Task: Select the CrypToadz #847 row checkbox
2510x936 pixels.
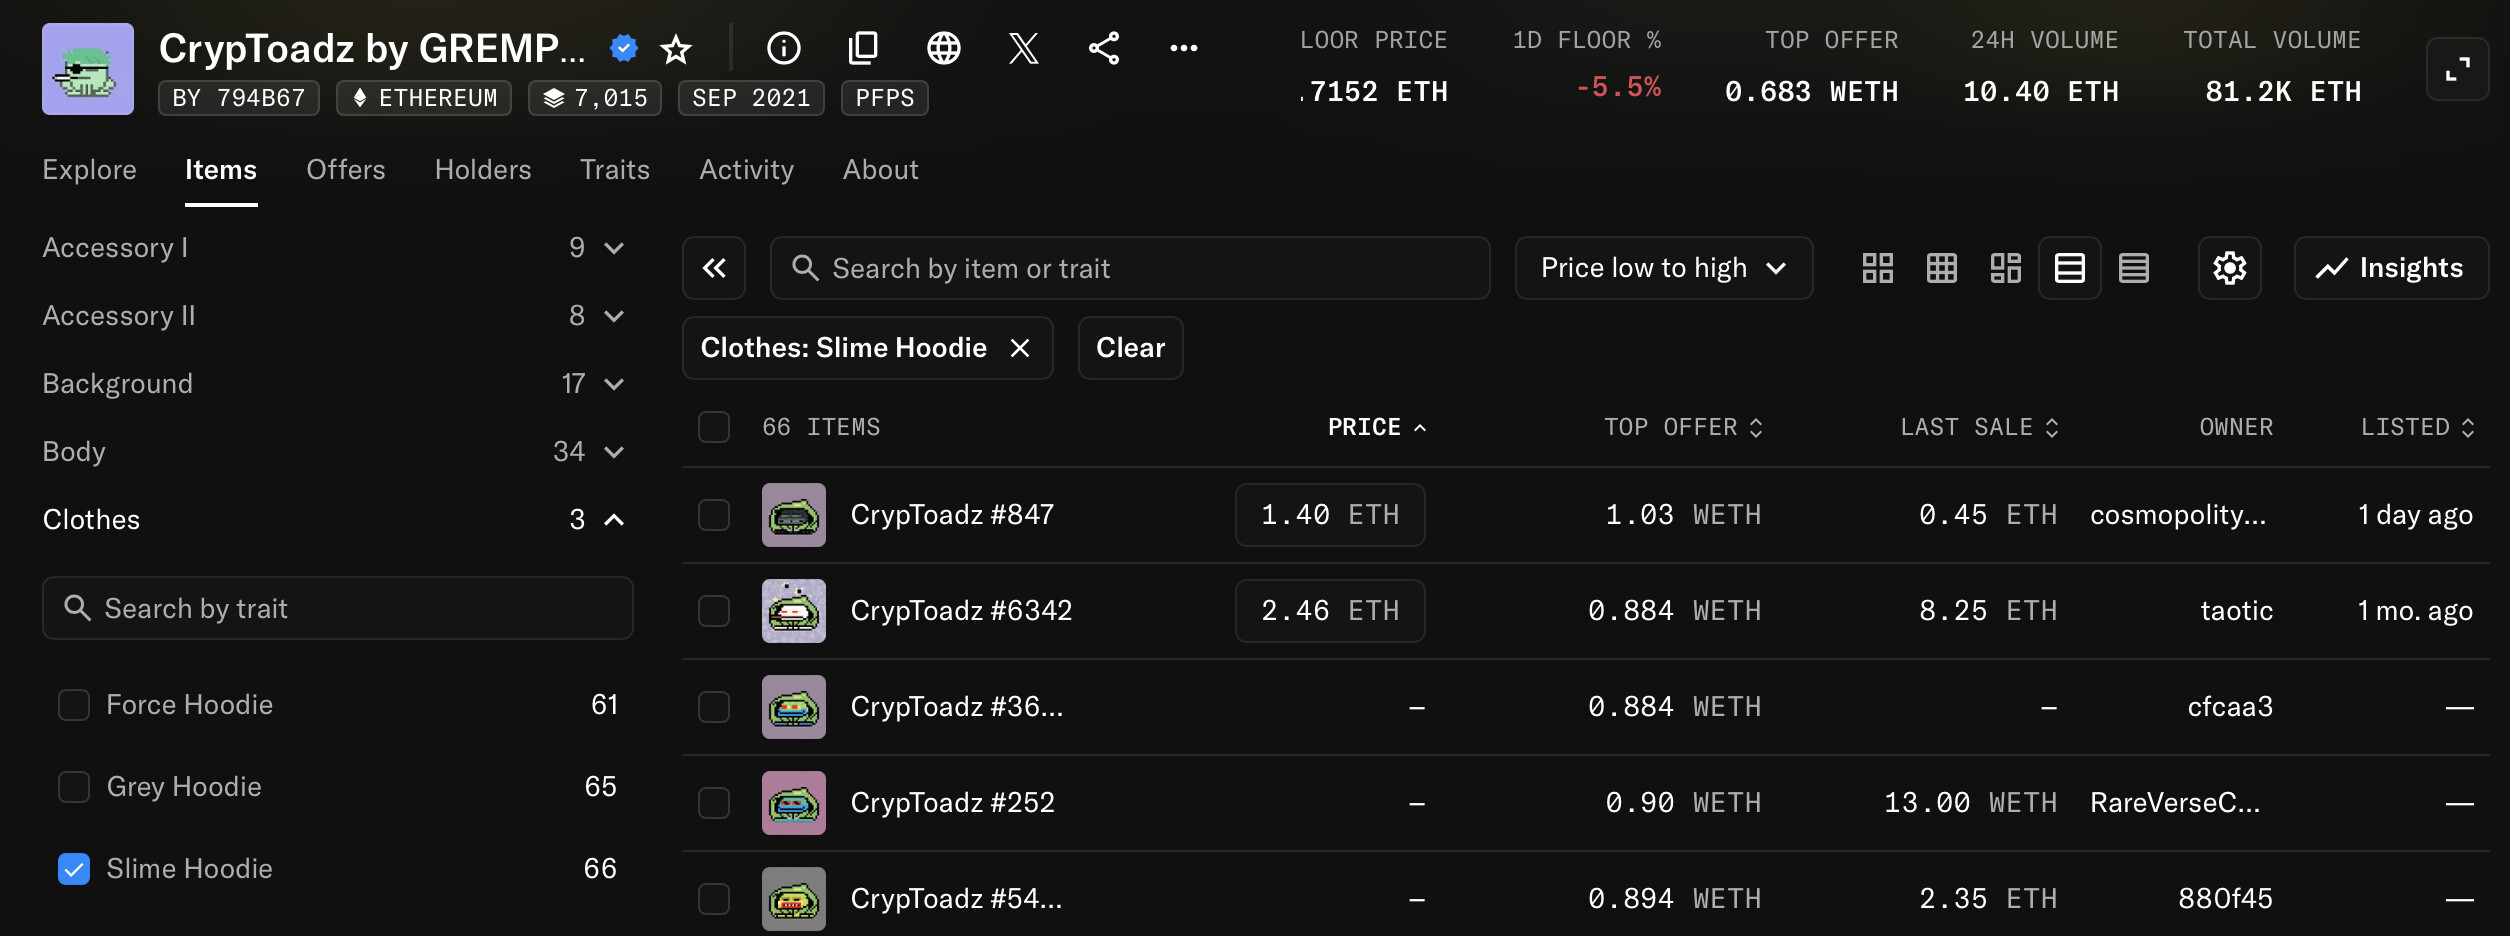Action: click(714, 515)
